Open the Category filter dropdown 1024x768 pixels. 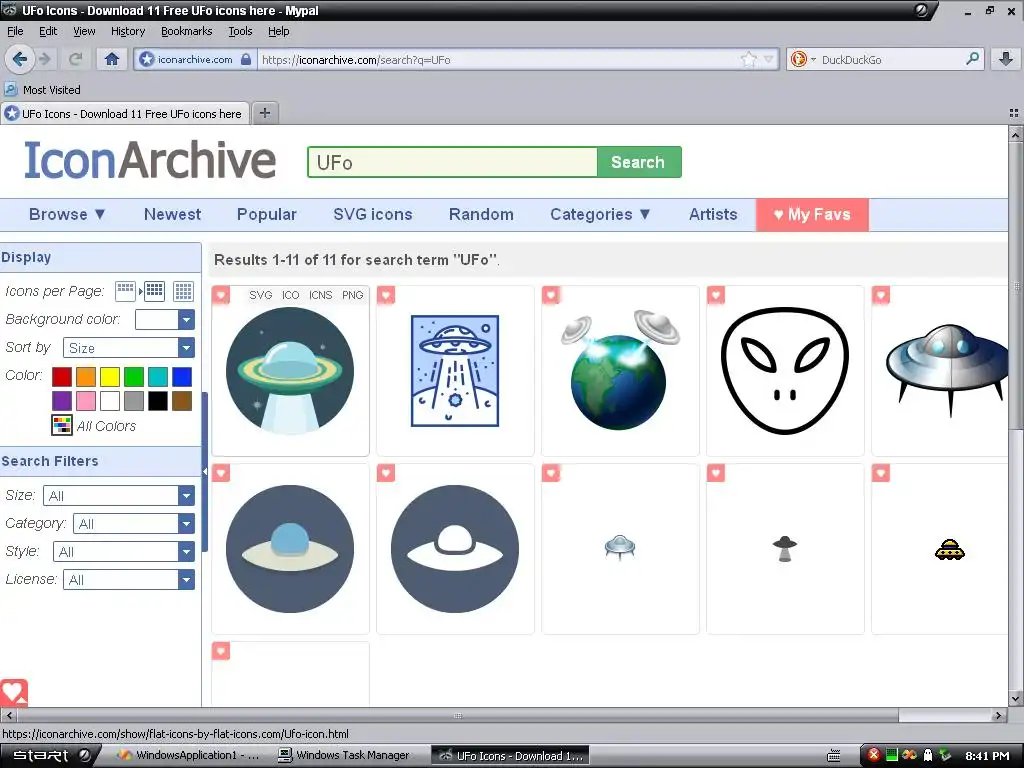(134, 524)
